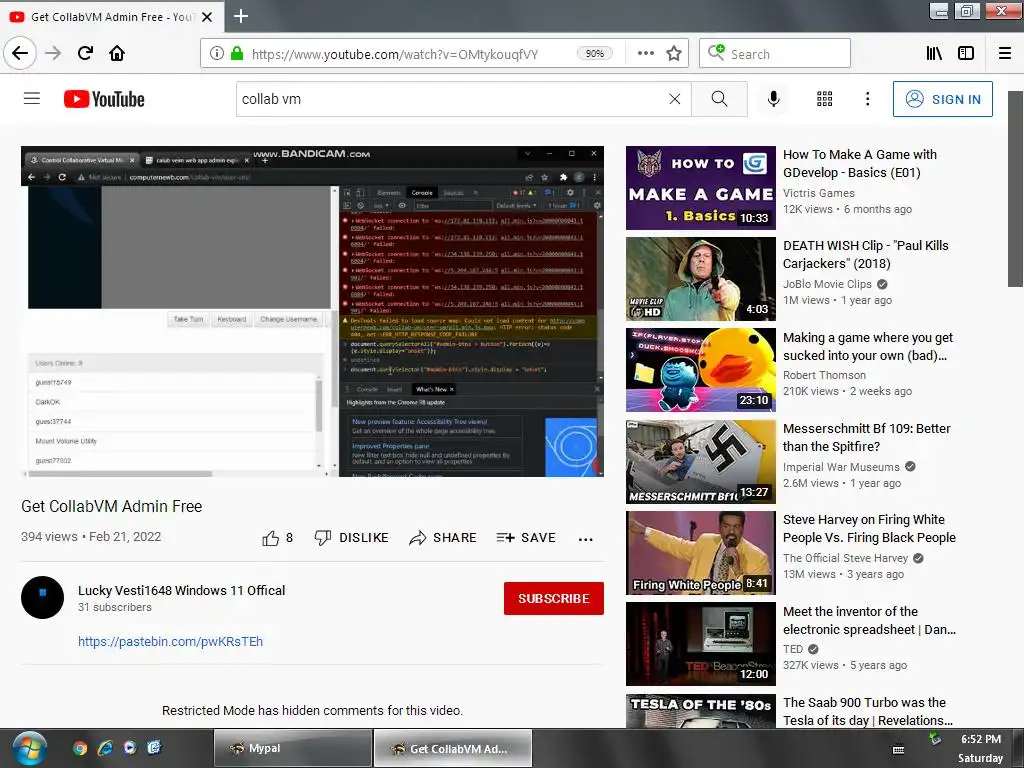
Task: Reset zoom using the 90% badge
Action: pos(594,54)
